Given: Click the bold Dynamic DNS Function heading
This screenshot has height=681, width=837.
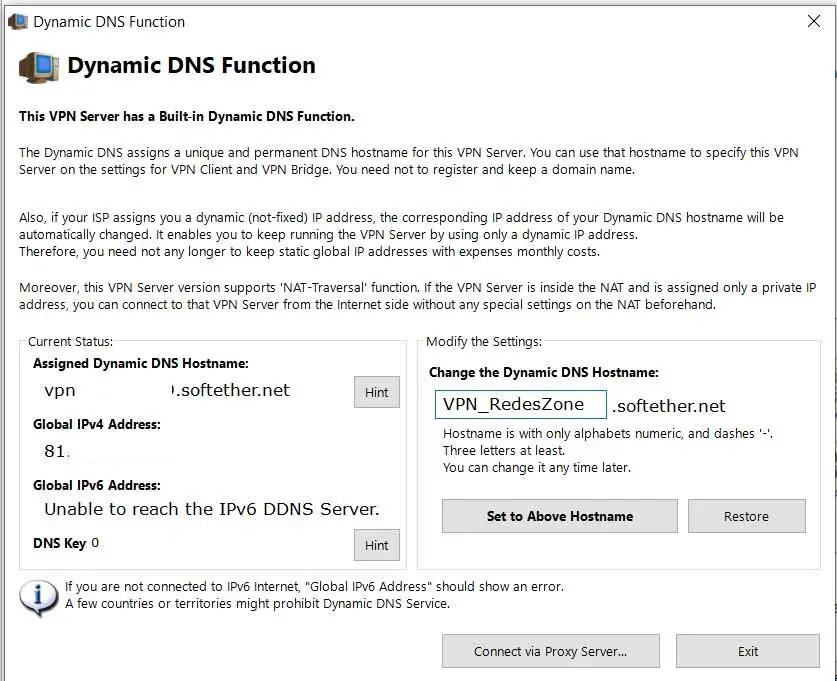Looking at the screenshot, I should (x=191, y=66).
